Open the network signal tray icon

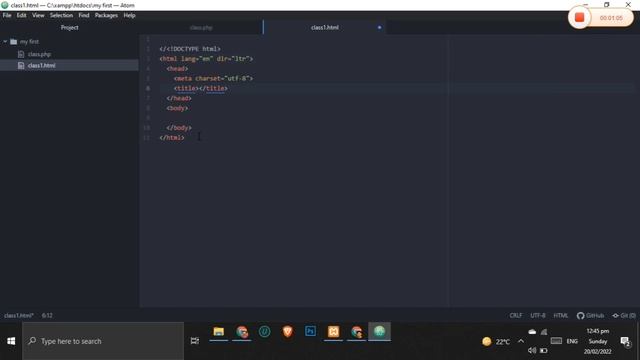pos(544,332)
